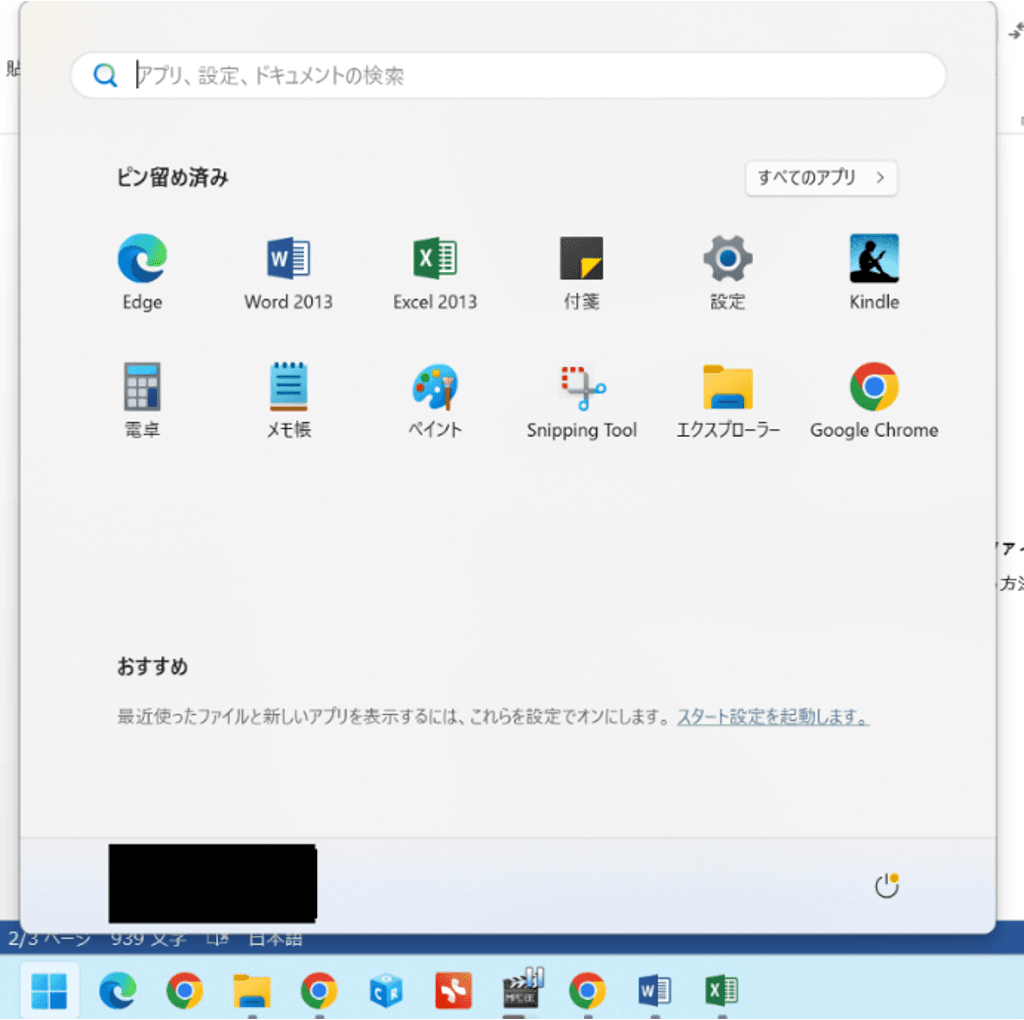Click the Start button on the taskbar
1024x1020 pixels.
pyautogui.click(x=50, y=990)
